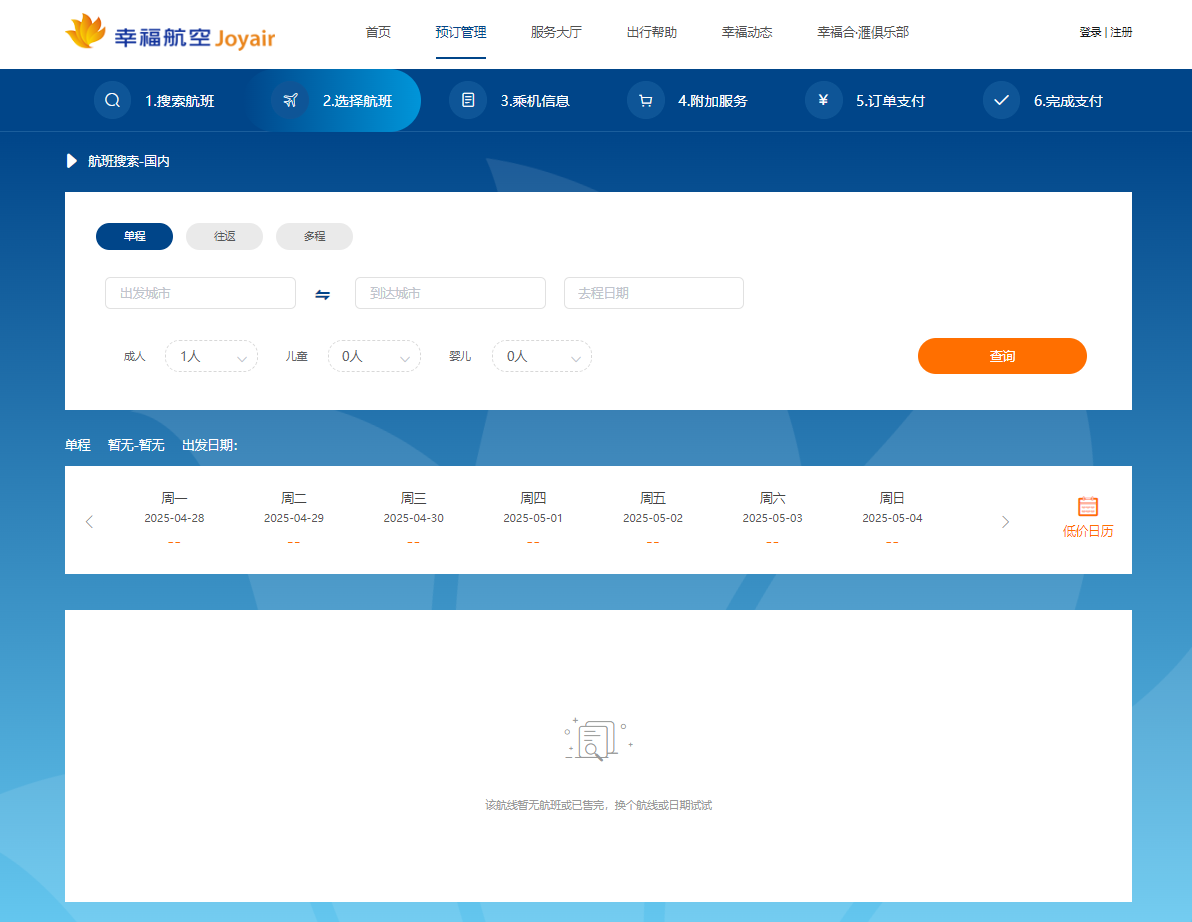Image resolution: width=1192 pixels, height=922 pixels.
Task: Go to previous week arrow
Action: (x=89, y=521)
